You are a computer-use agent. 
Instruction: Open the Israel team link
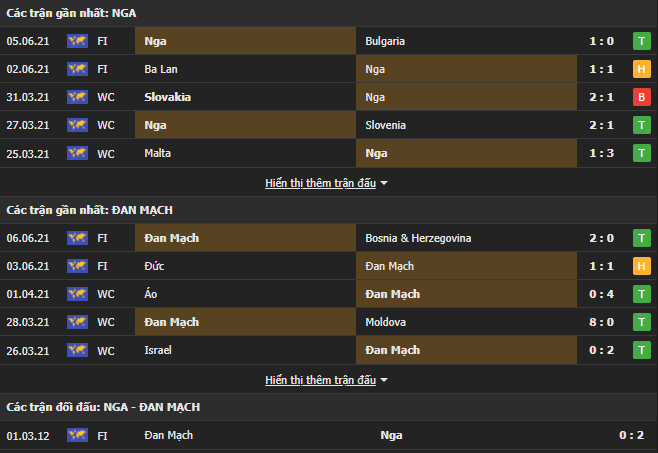point(158,350)
